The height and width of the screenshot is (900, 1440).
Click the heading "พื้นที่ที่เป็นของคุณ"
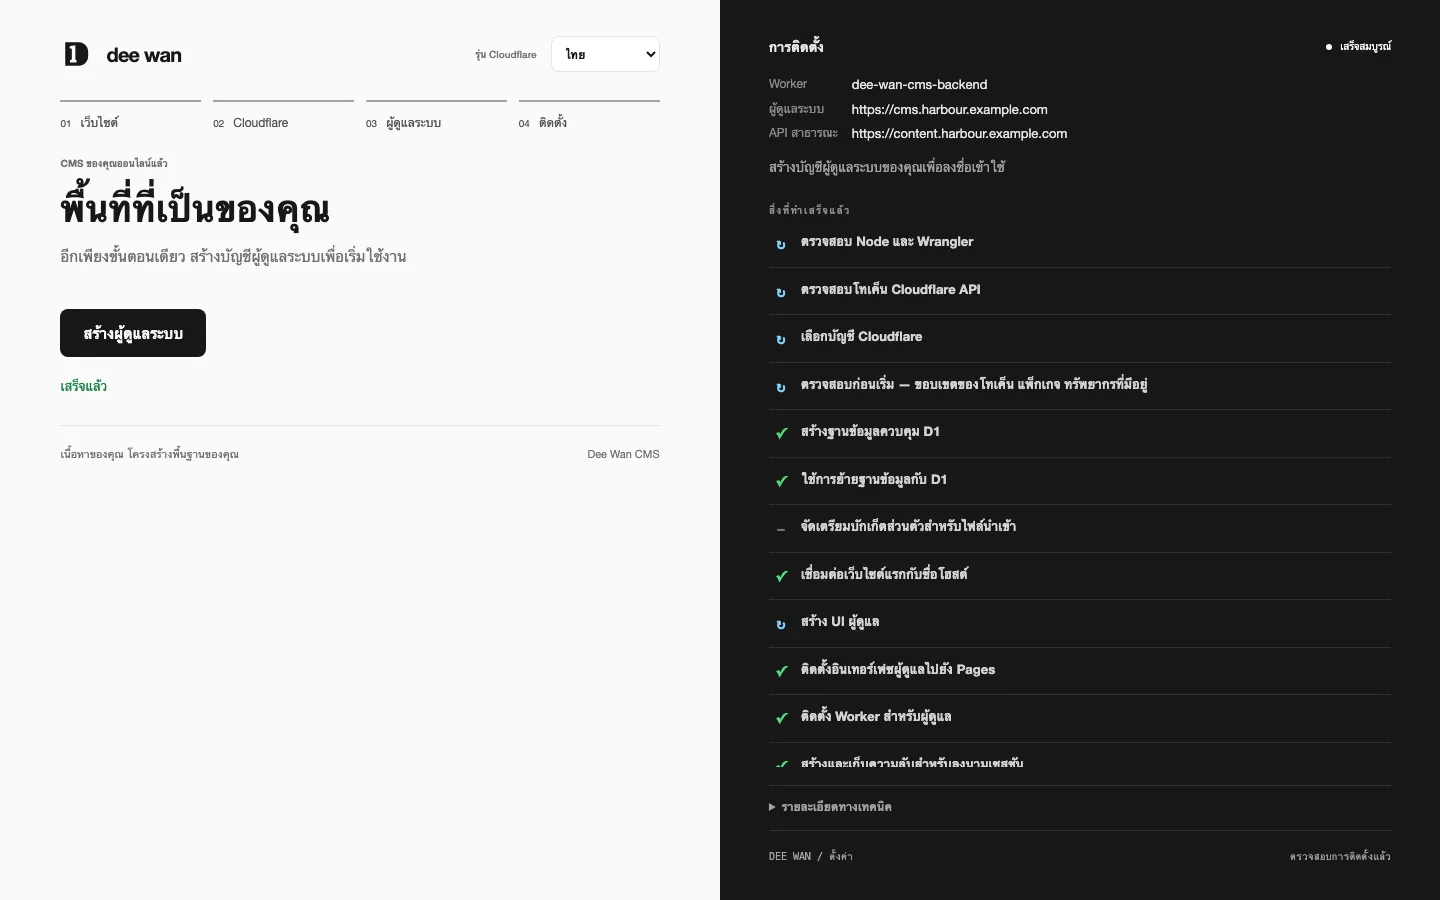click(195, 209)
